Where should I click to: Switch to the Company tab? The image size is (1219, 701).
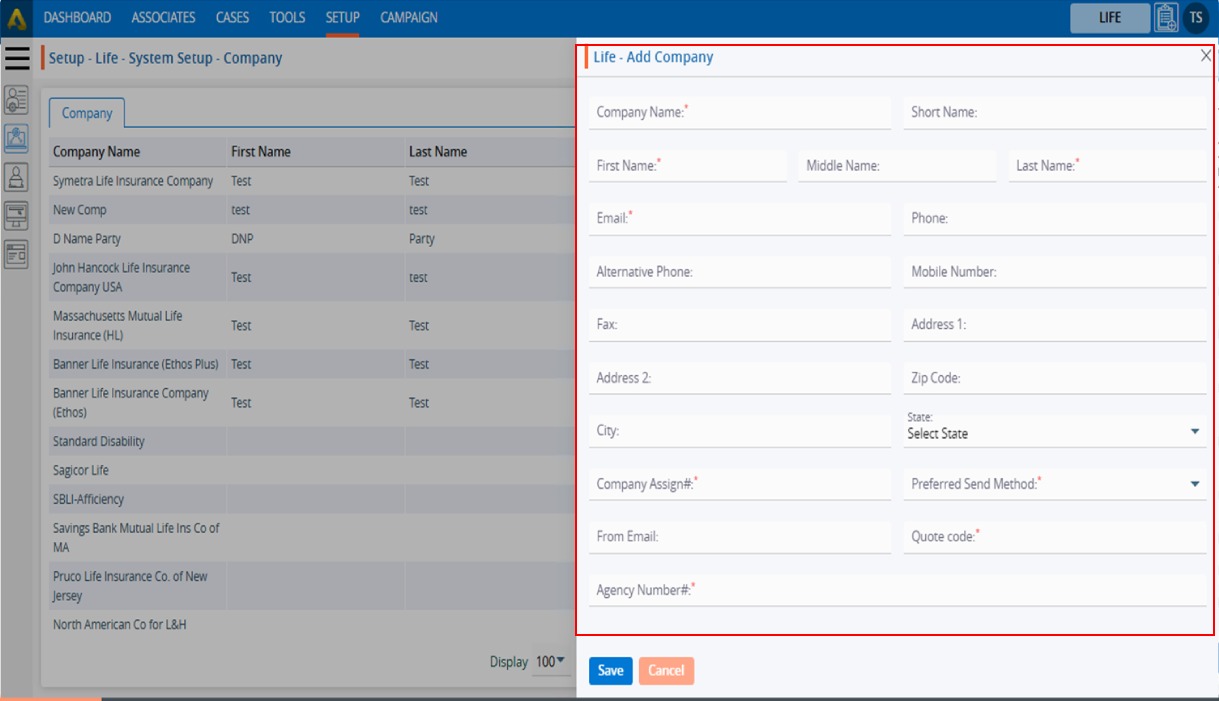[87, 113]
